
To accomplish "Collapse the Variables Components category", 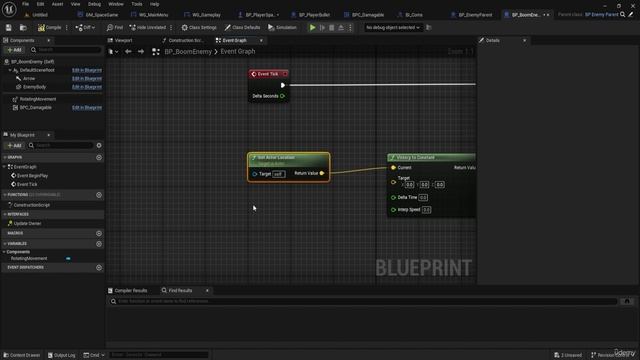I will [4, 252].
